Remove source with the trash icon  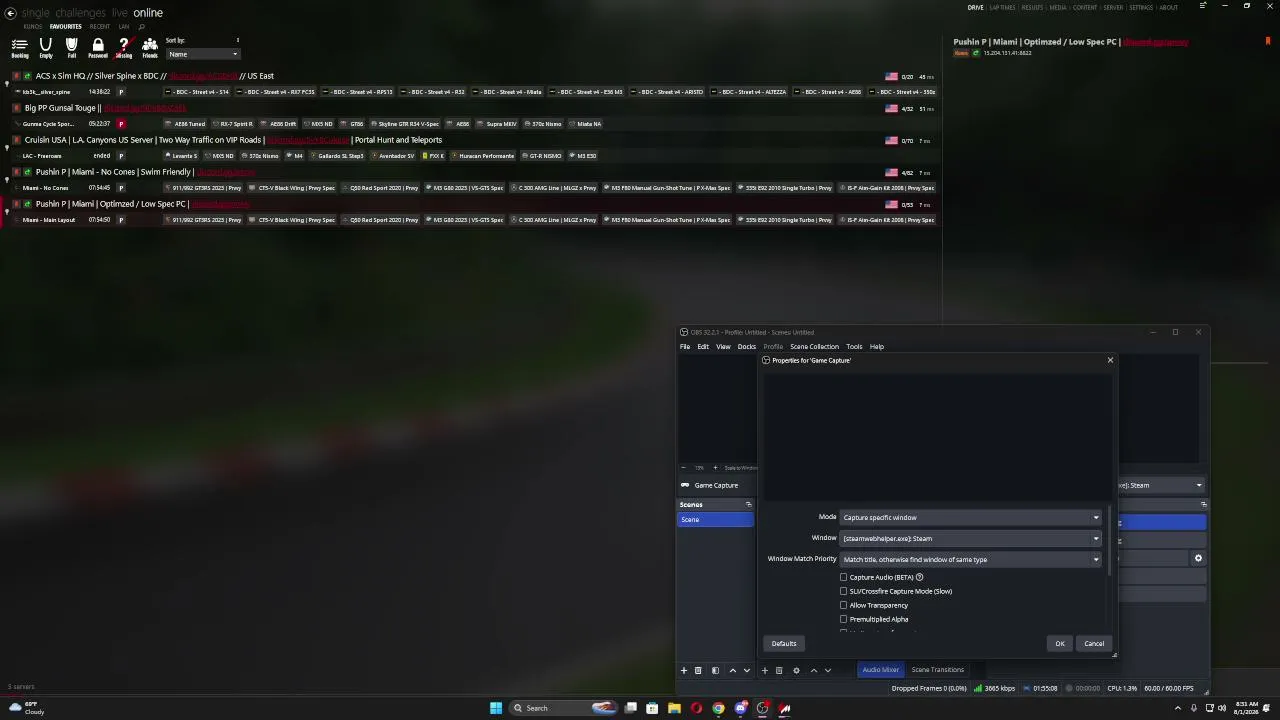(779, 670)
